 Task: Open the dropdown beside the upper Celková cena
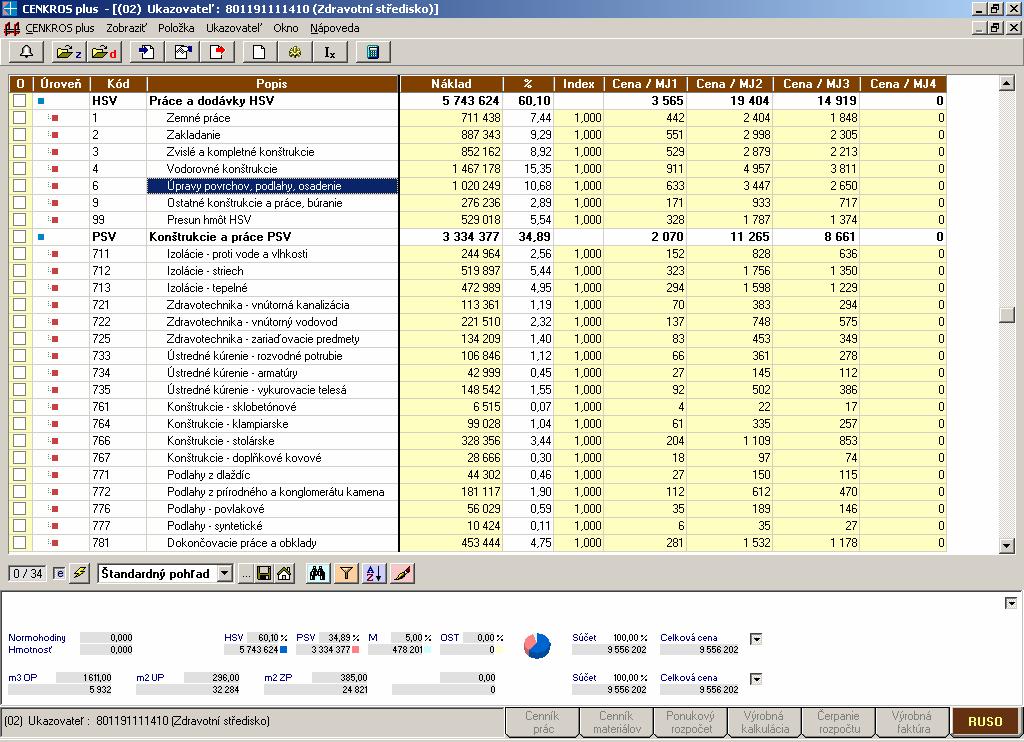coord(756,638)
